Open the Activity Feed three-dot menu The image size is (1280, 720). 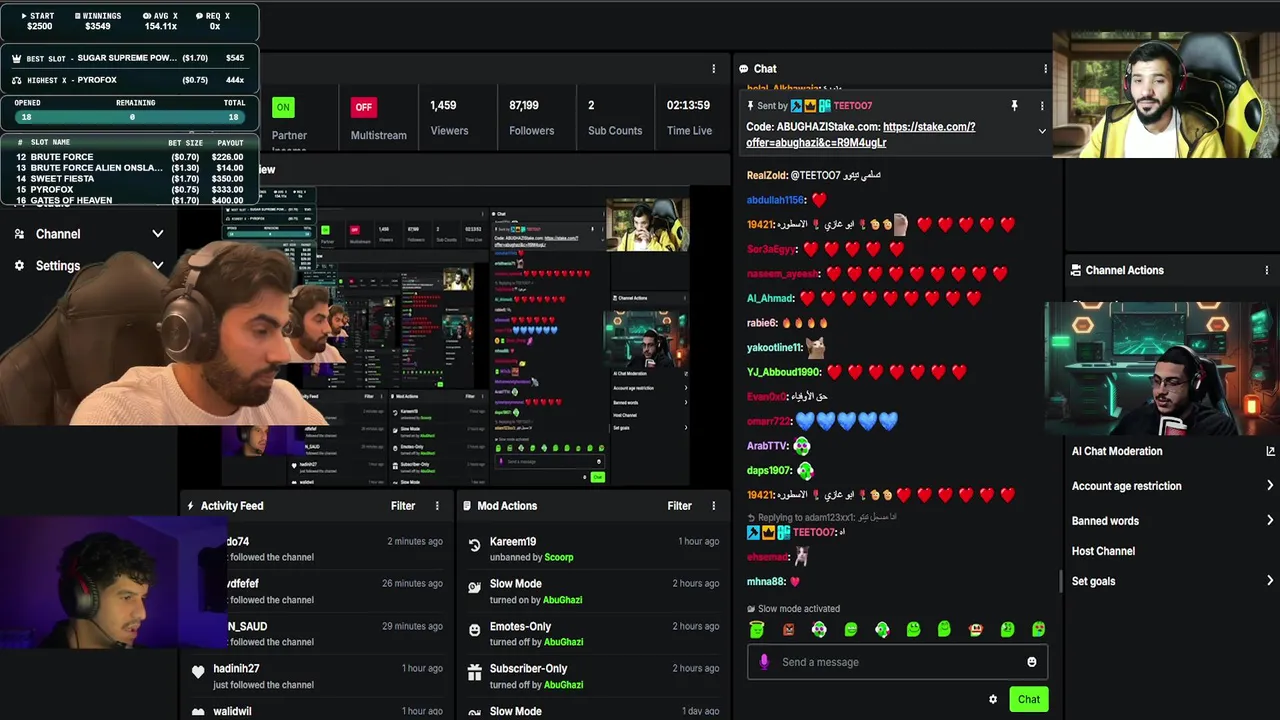437,506
